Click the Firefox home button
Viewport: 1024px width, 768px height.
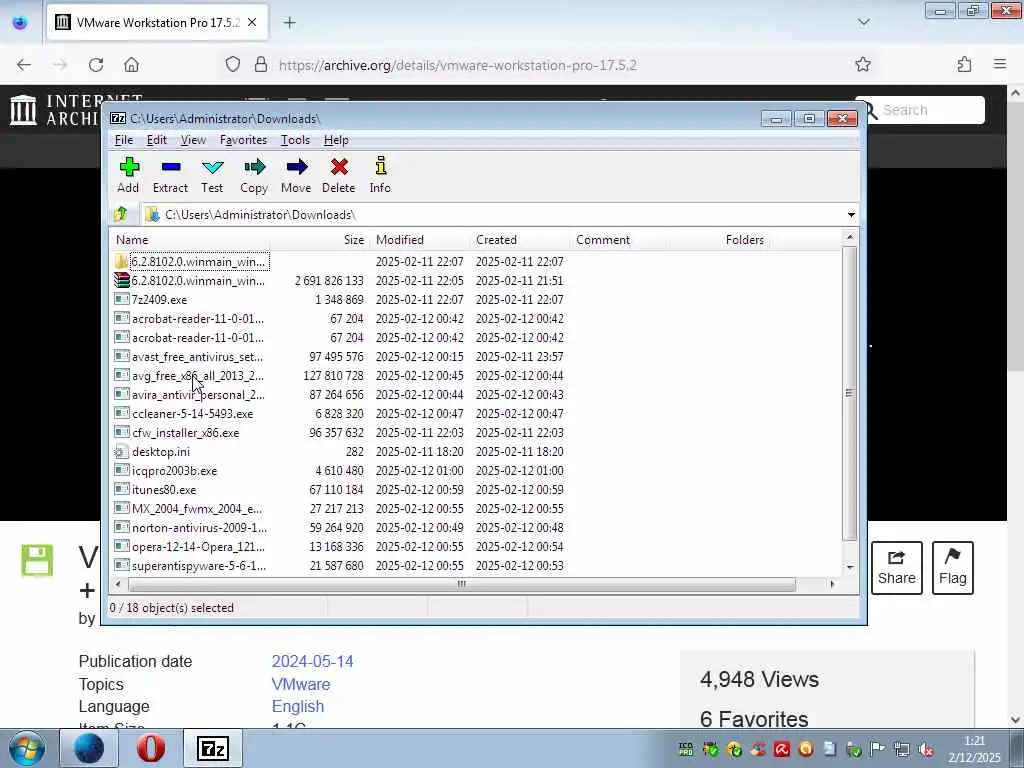click(x=131, y=65)
